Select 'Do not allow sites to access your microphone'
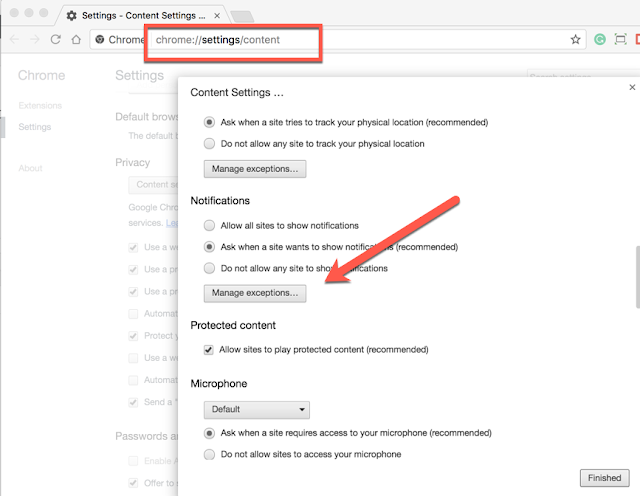 point(210,454)
